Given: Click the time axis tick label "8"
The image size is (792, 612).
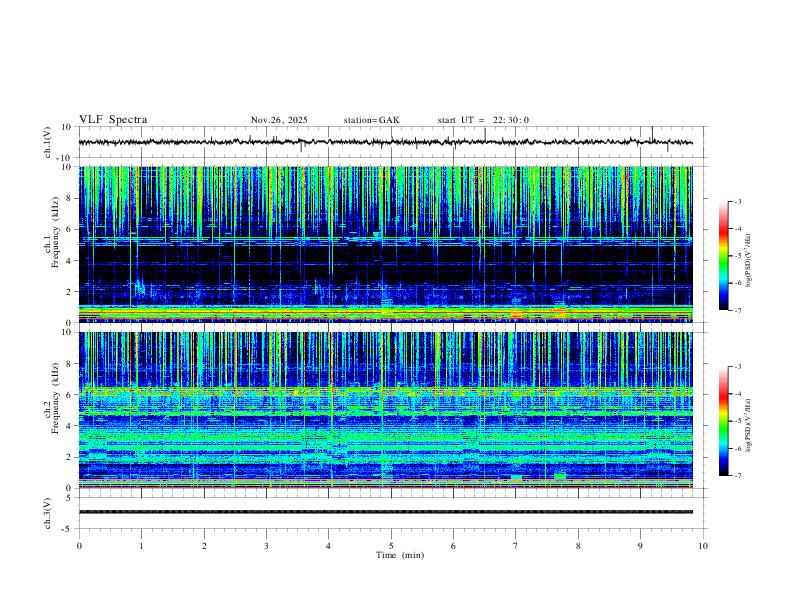Looking at the screenshot, I should coord(578,546).
